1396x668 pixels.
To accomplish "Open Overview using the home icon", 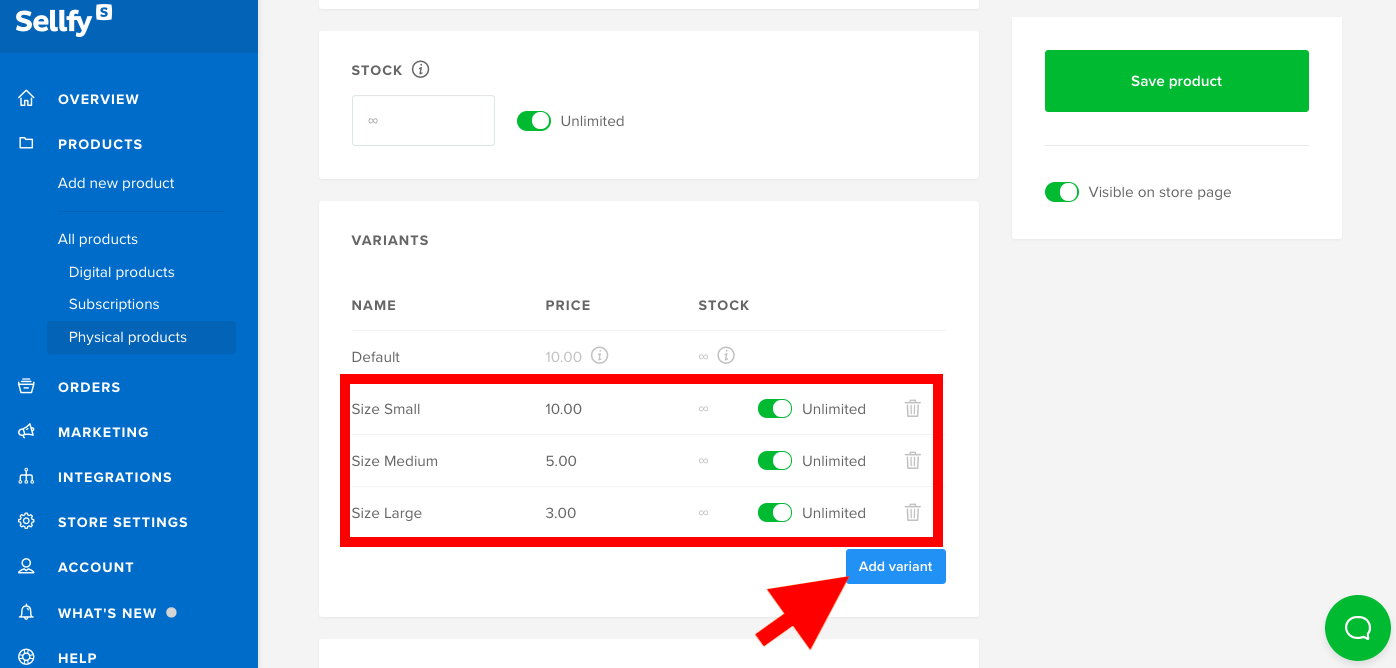I will click(28, 98).
